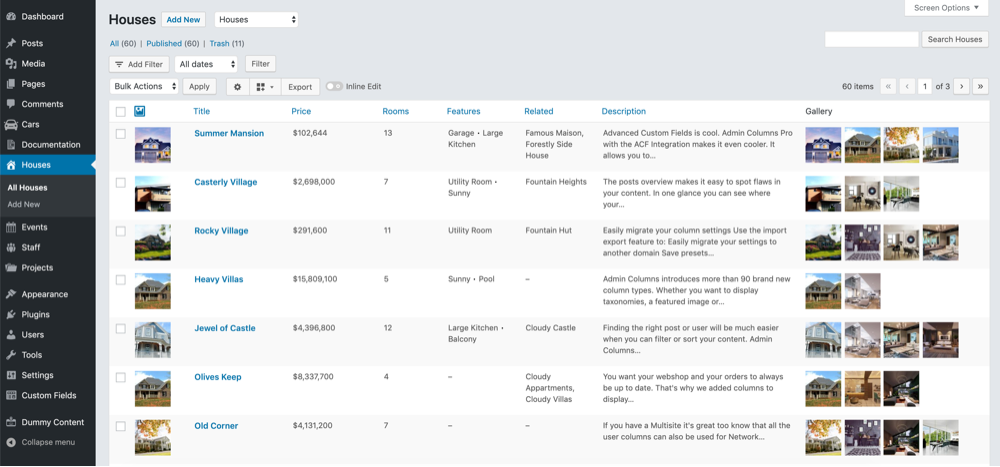Sort by the Description column header
The height and width of the screenshot is (467, 1000).
click(x=624, y=111)
